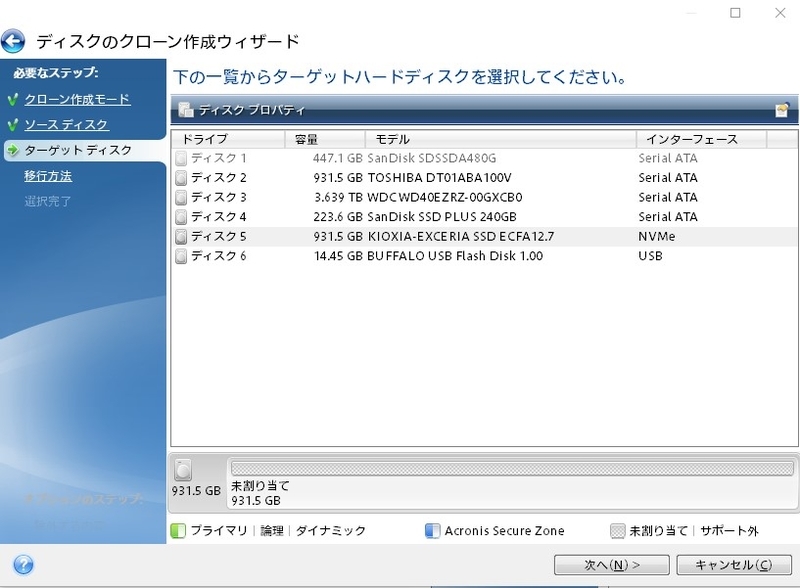Image resolution: width=800 pixels, height=588 pixels.
Task: Go to the クローン作成モード step
Action: (78, 99)
